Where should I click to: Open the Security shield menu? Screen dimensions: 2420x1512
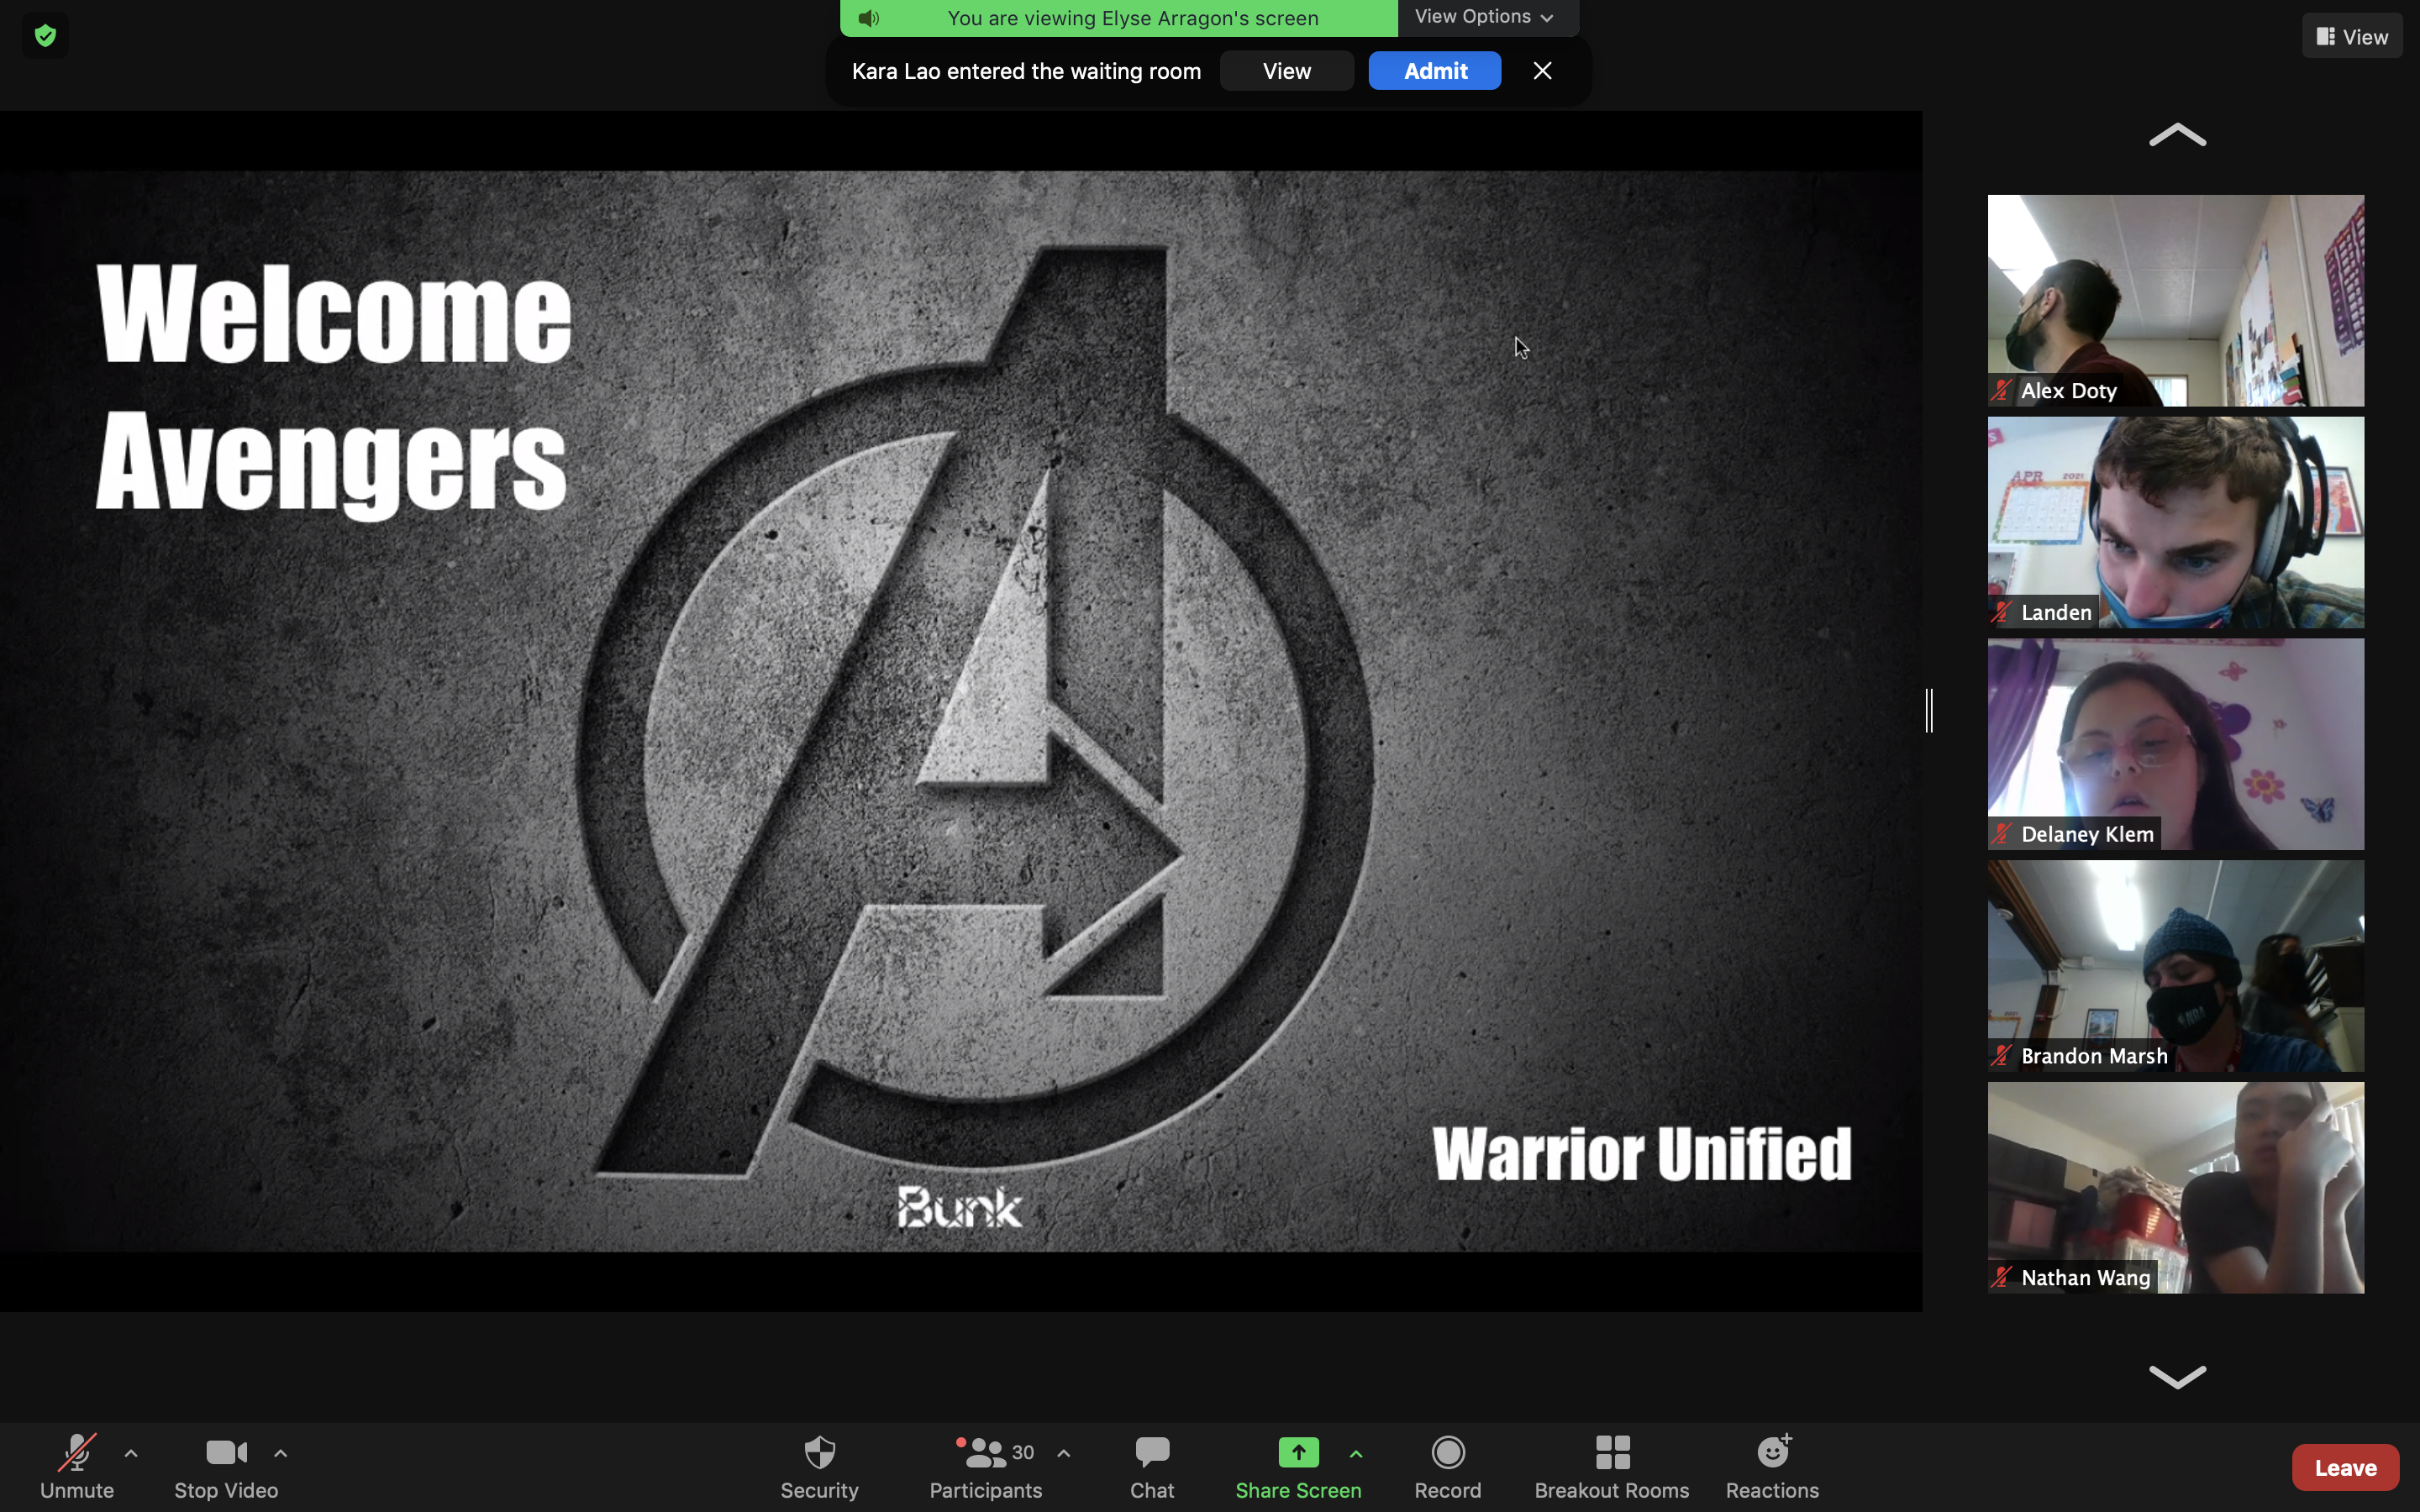coord(820,1466)
